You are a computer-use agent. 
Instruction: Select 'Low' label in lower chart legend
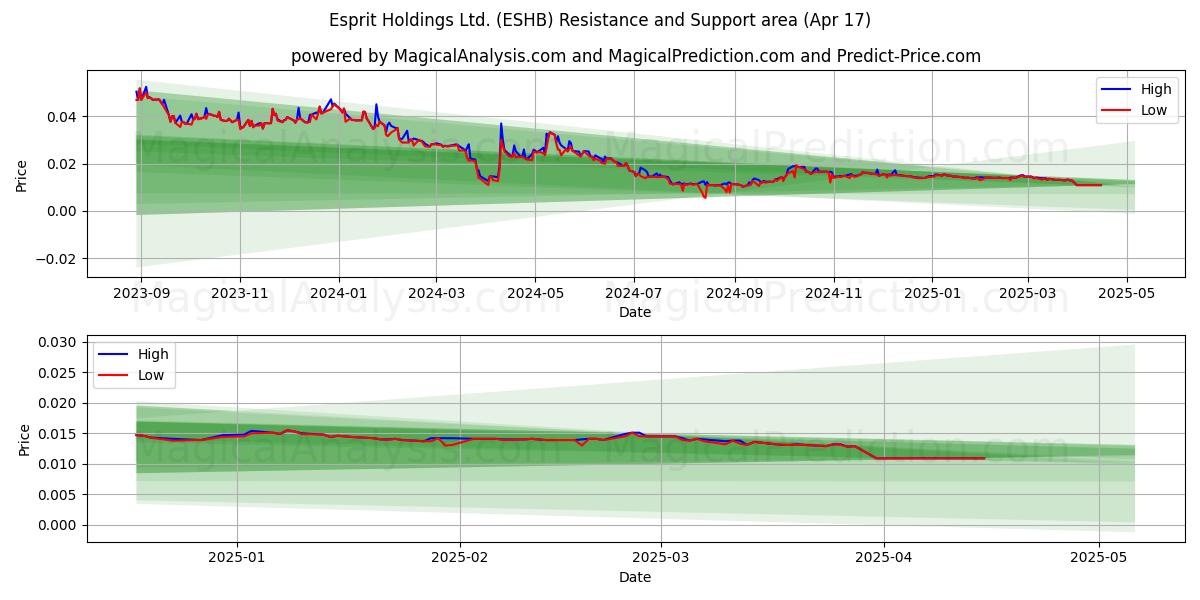(x=151, y=375)
